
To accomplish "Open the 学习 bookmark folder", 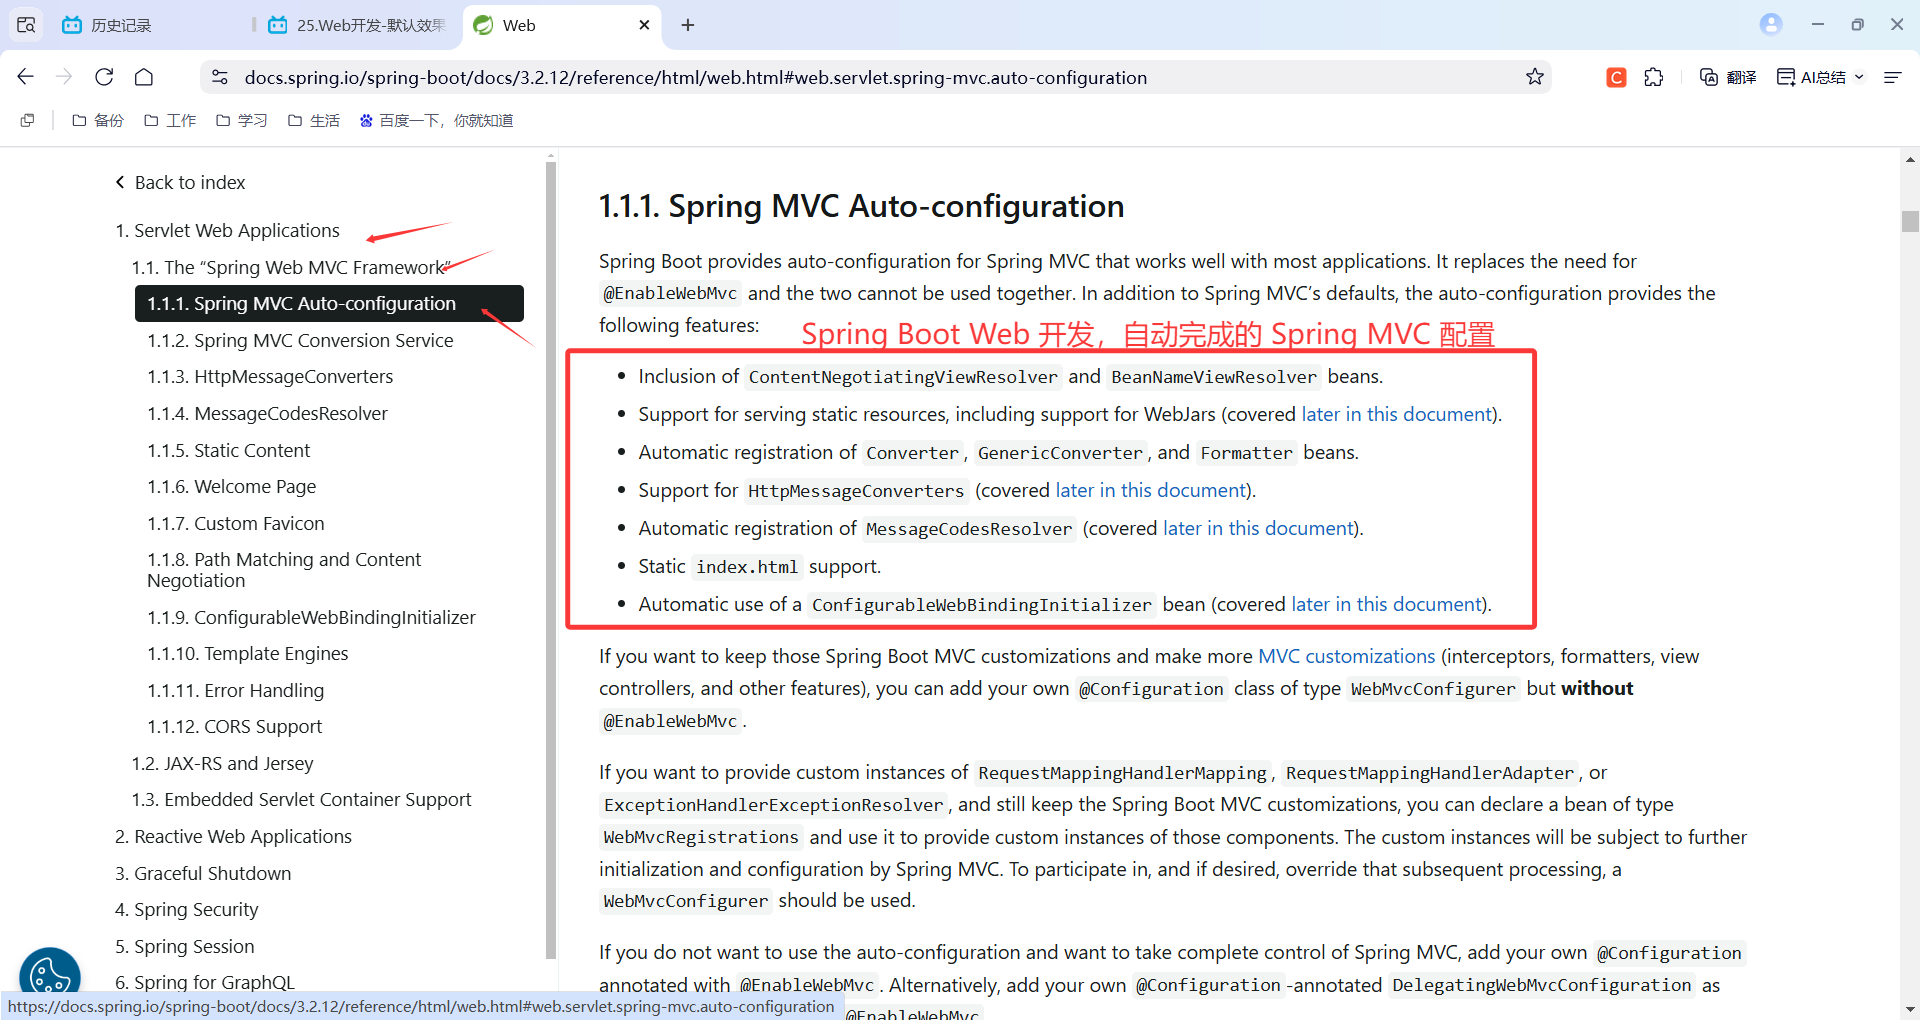I will (x=242, y=120).
